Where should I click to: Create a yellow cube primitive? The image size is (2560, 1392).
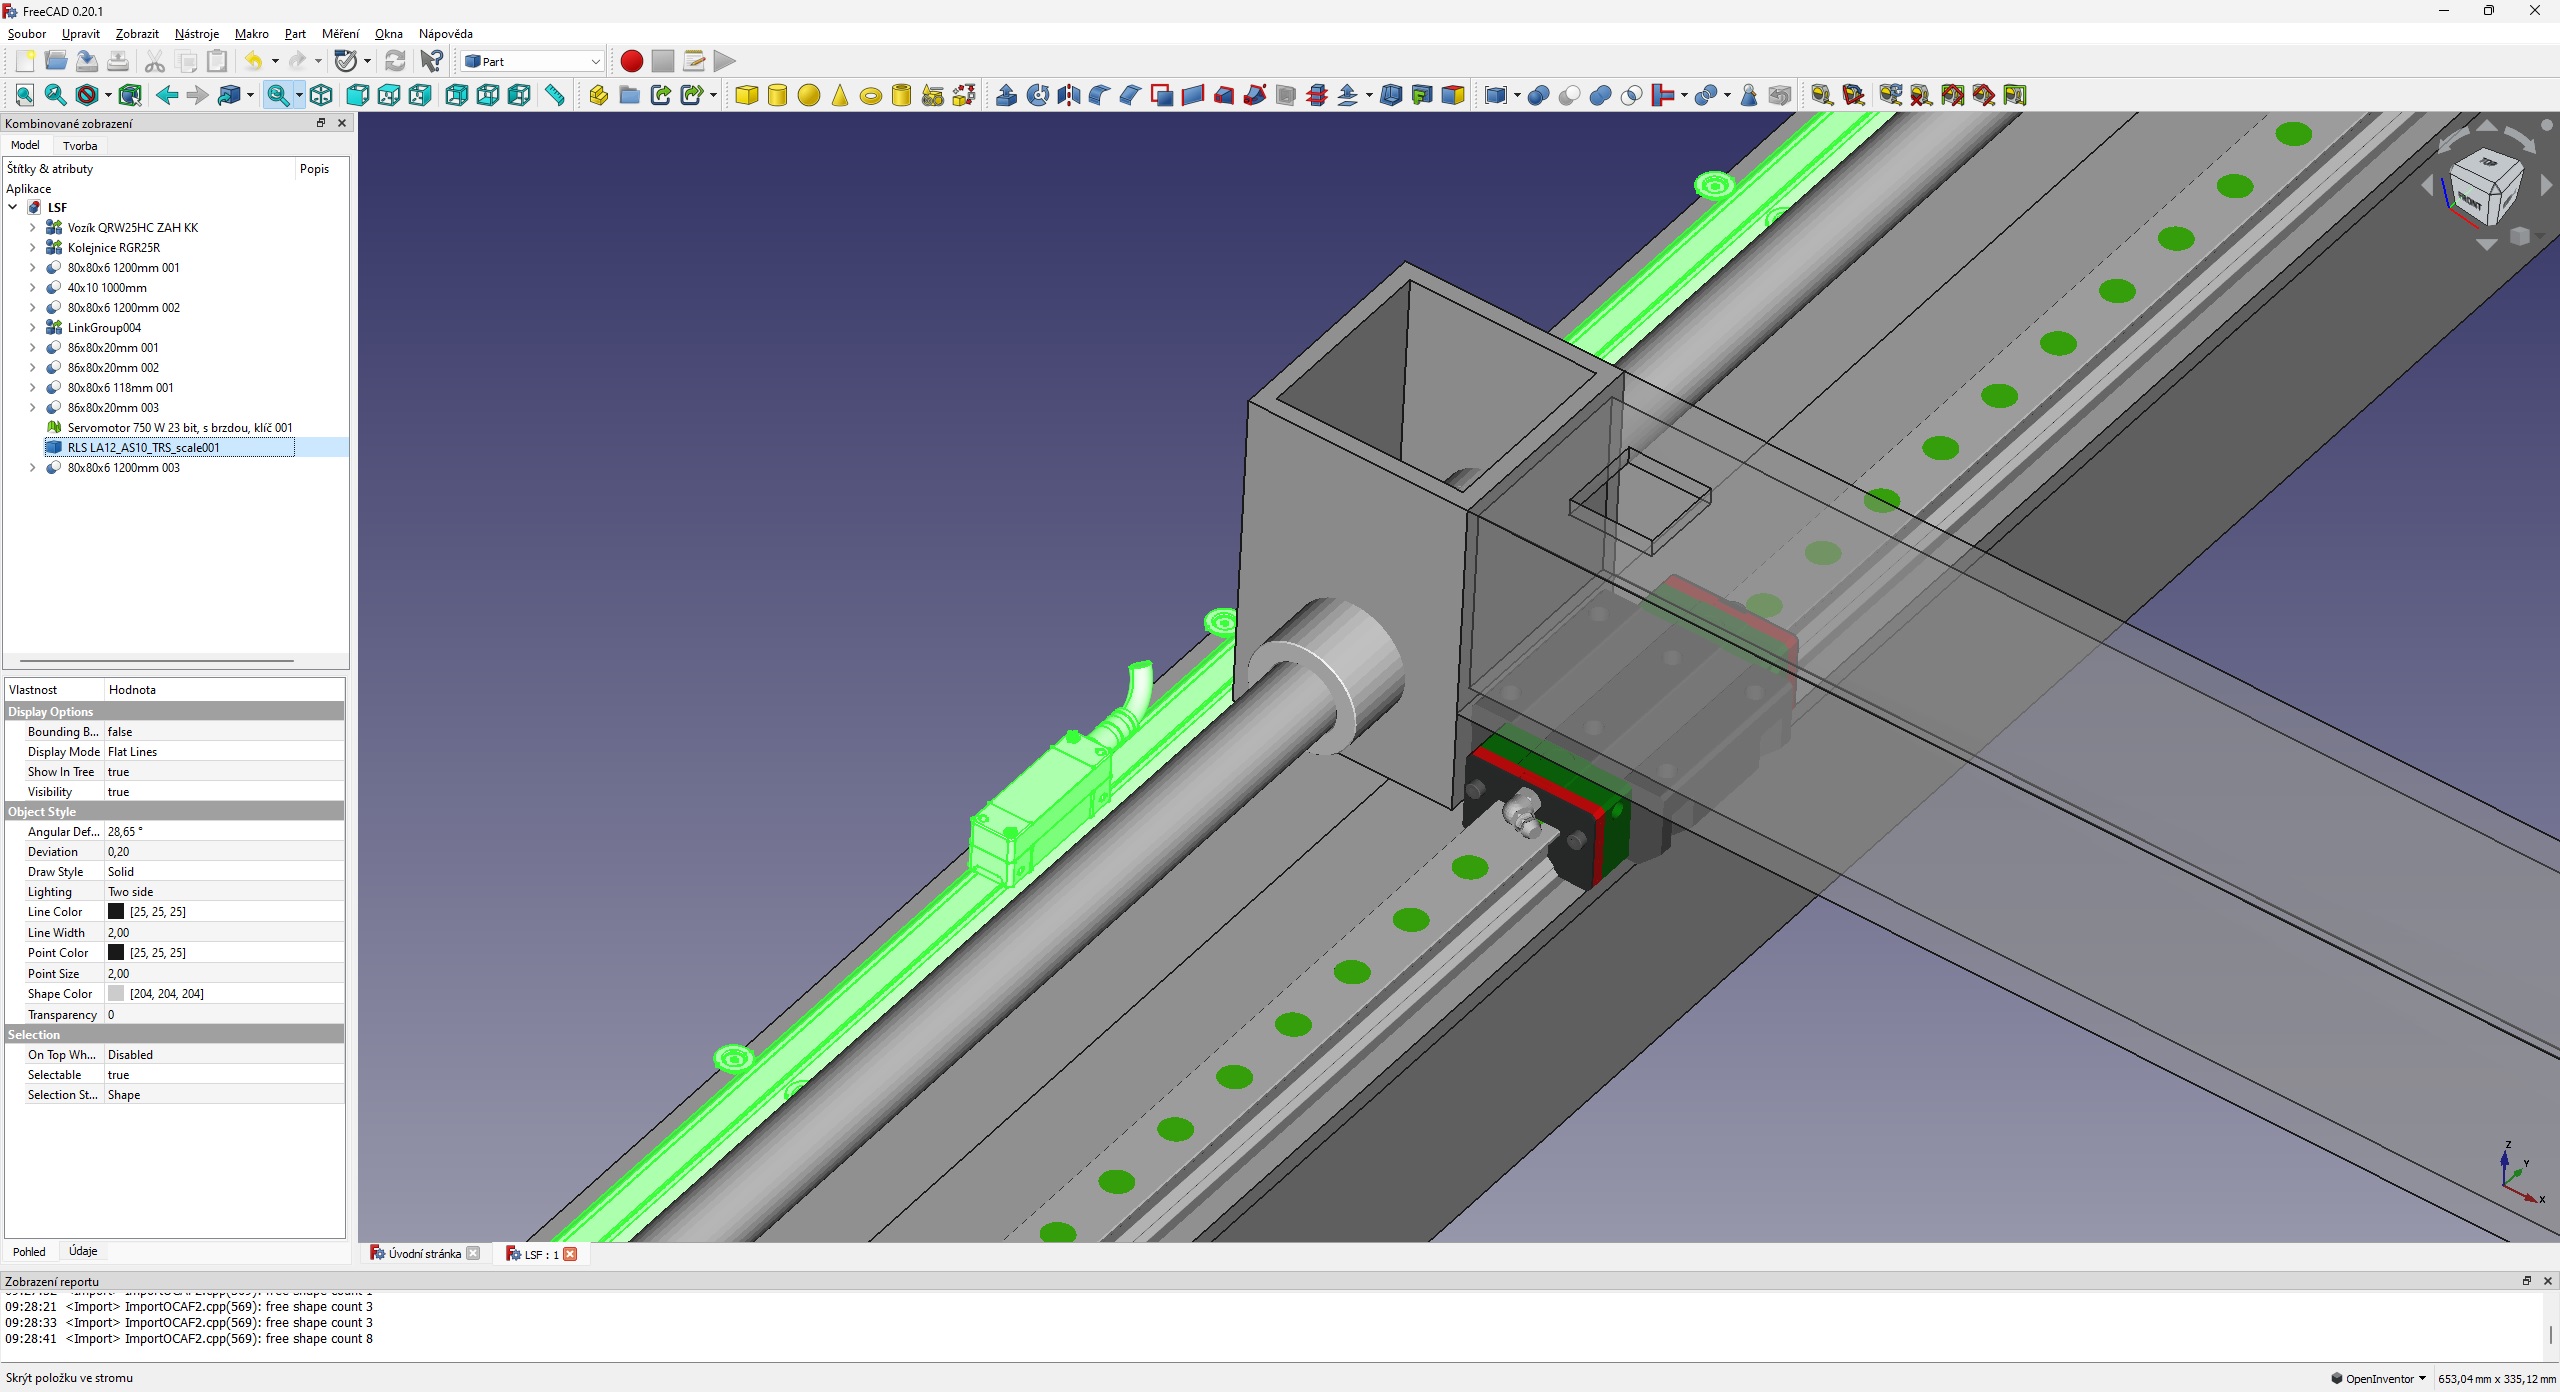click(x=746, y=95)
